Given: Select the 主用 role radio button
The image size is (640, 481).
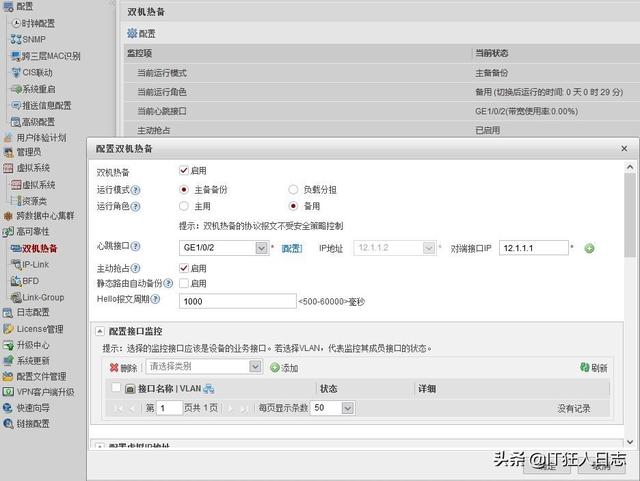Looking at the screenshot, I should coord(184,206).
